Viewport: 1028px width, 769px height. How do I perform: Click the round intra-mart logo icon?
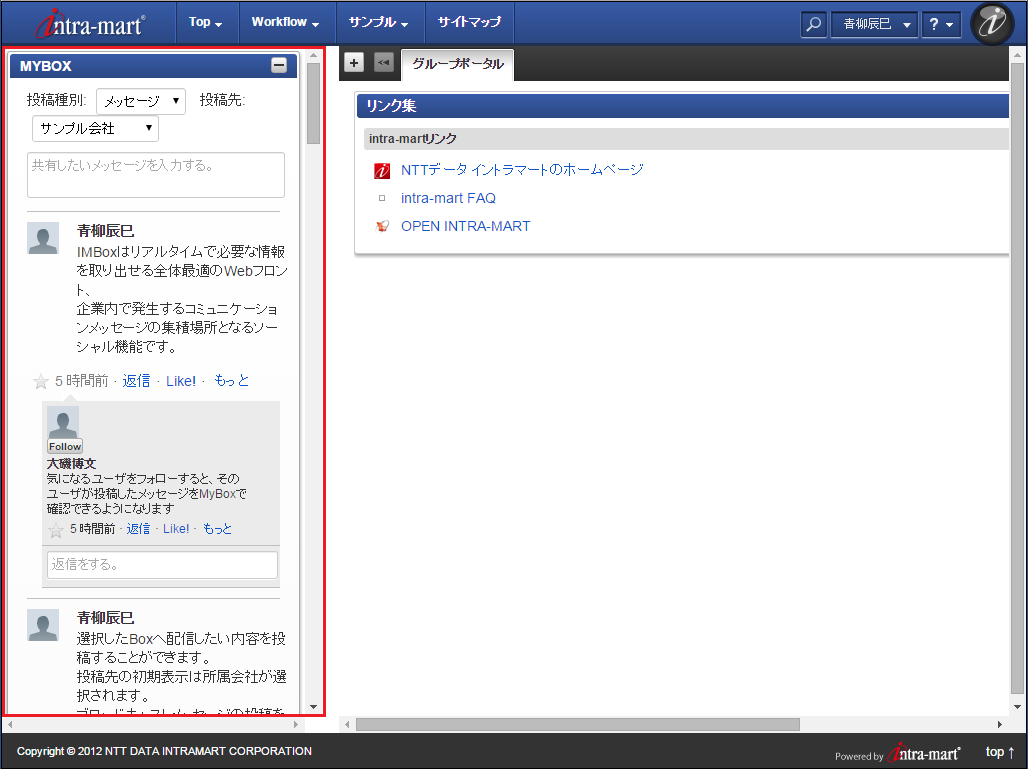pyautogui.click(x=992, y=24)
